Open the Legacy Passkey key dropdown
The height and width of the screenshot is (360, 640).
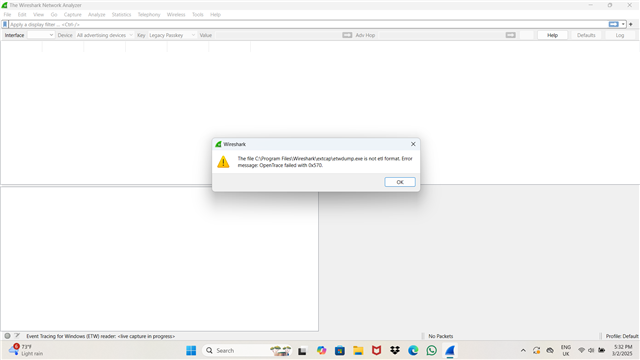(x=172, y=35)
